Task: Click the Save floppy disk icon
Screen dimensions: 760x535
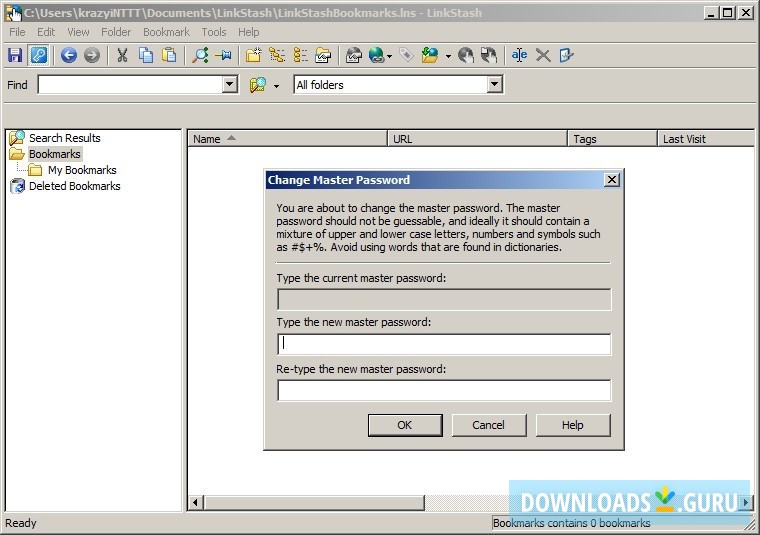Action: [x=15, y=55]
